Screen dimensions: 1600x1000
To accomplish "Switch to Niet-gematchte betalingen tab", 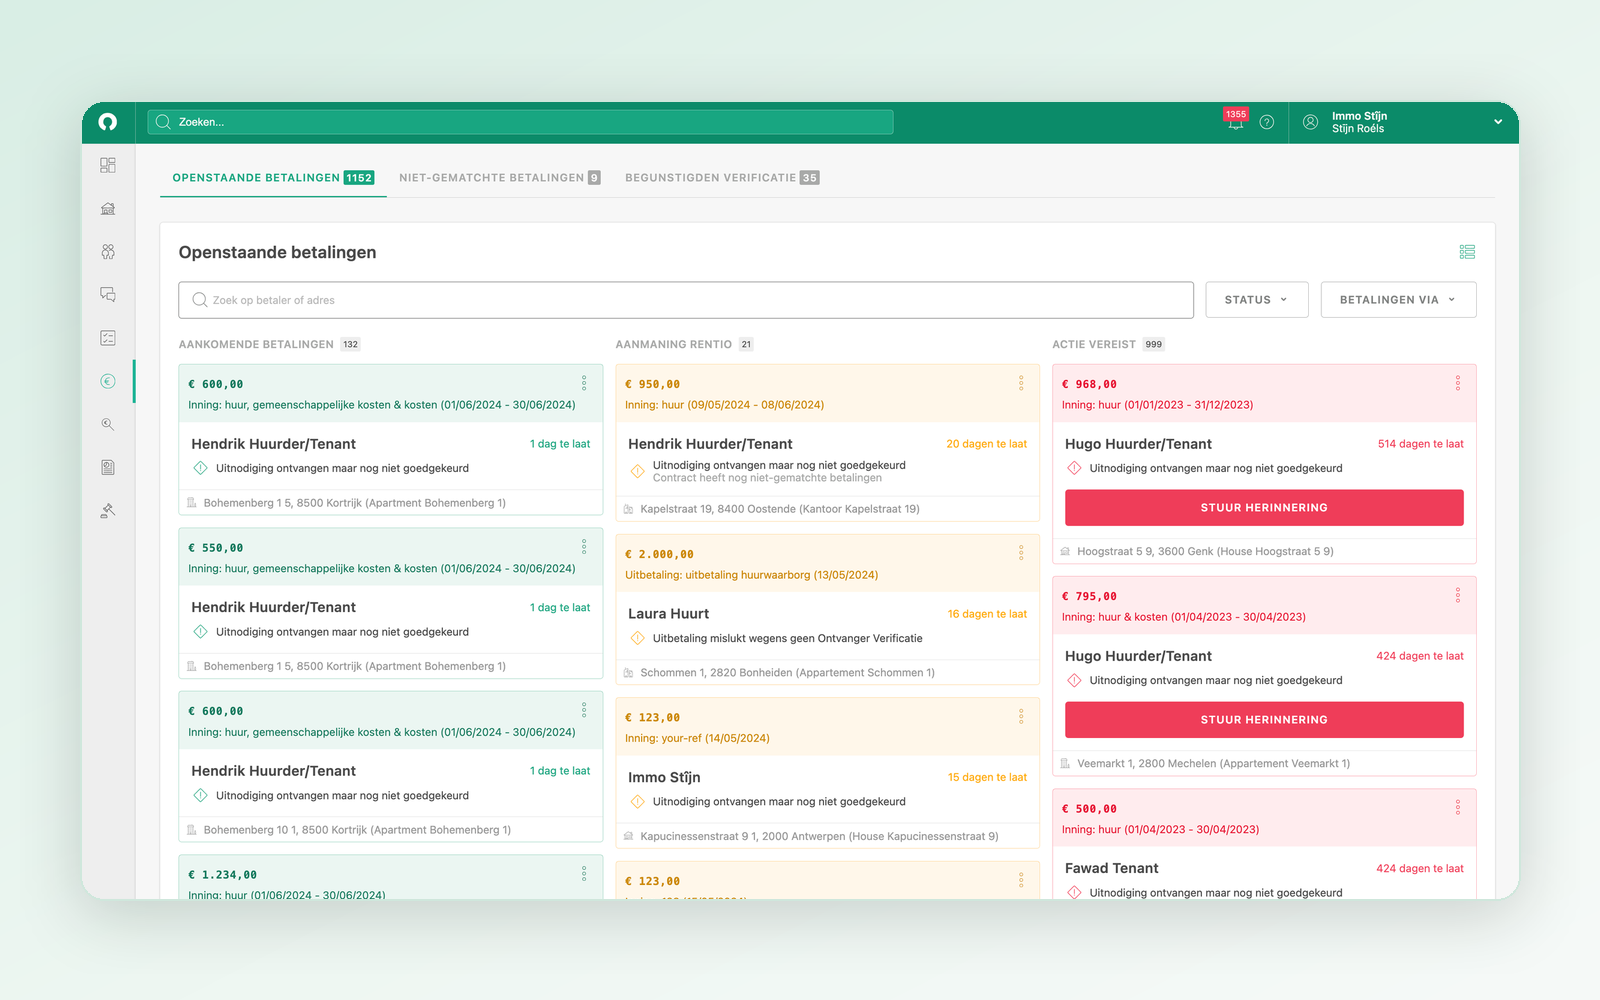I will (500, 178).
